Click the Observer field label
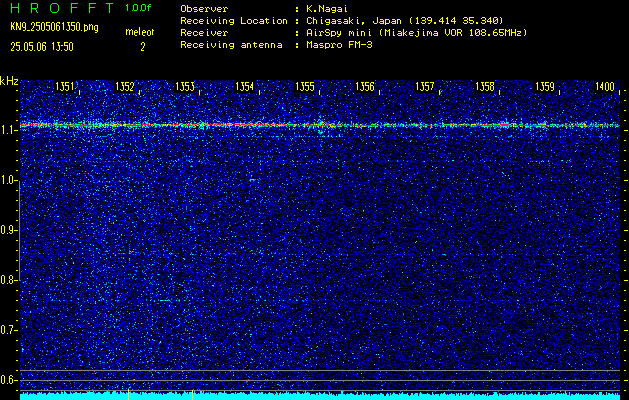Screen dimensions: 629x400 click(x=204, y=9)
